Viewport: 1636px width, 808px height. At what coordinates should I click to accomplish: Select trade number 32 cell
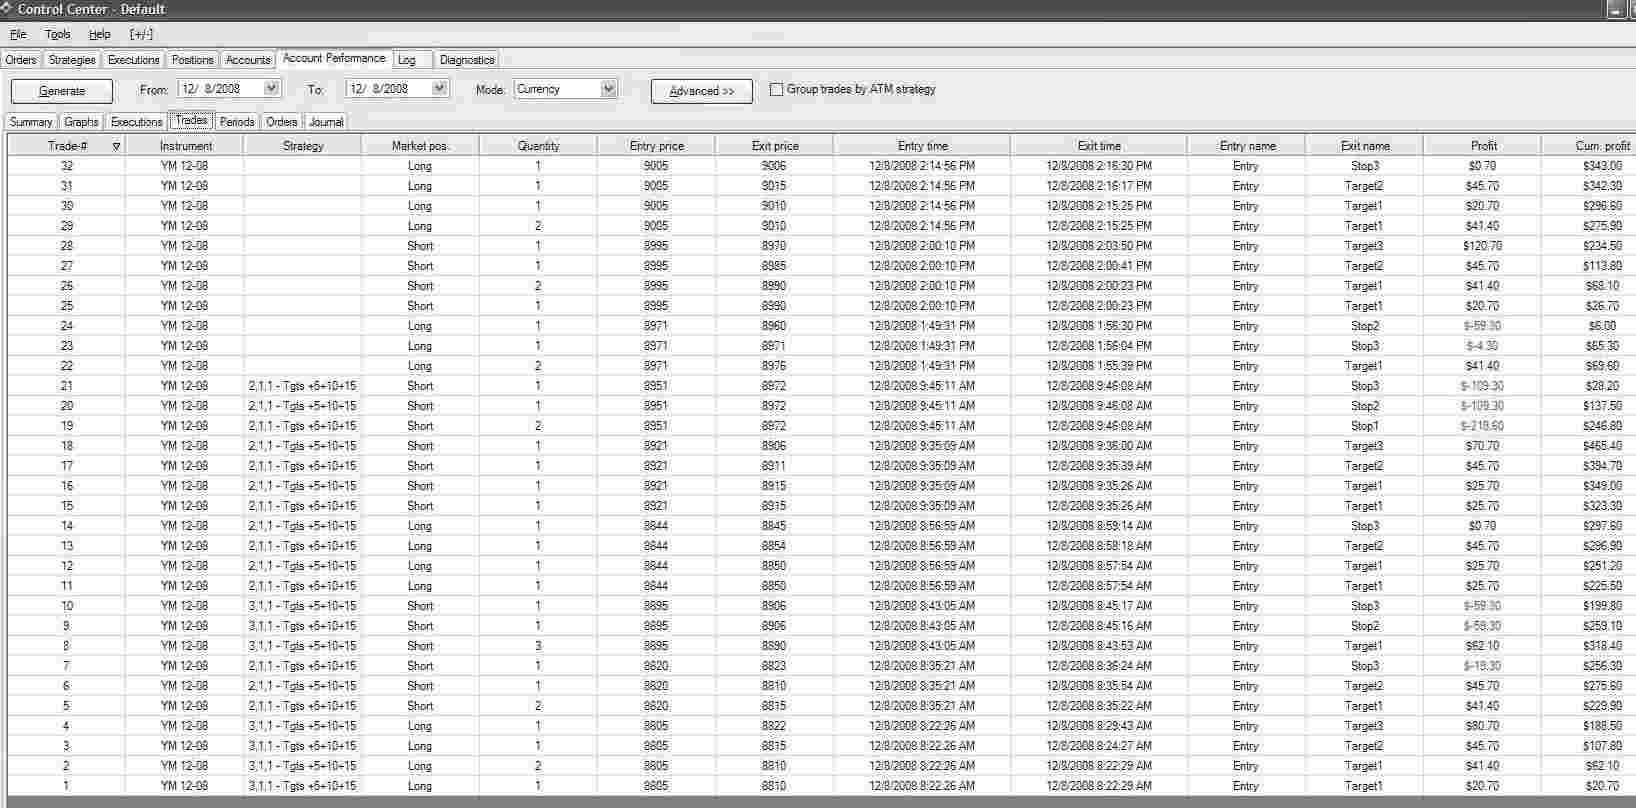[67, 166]
